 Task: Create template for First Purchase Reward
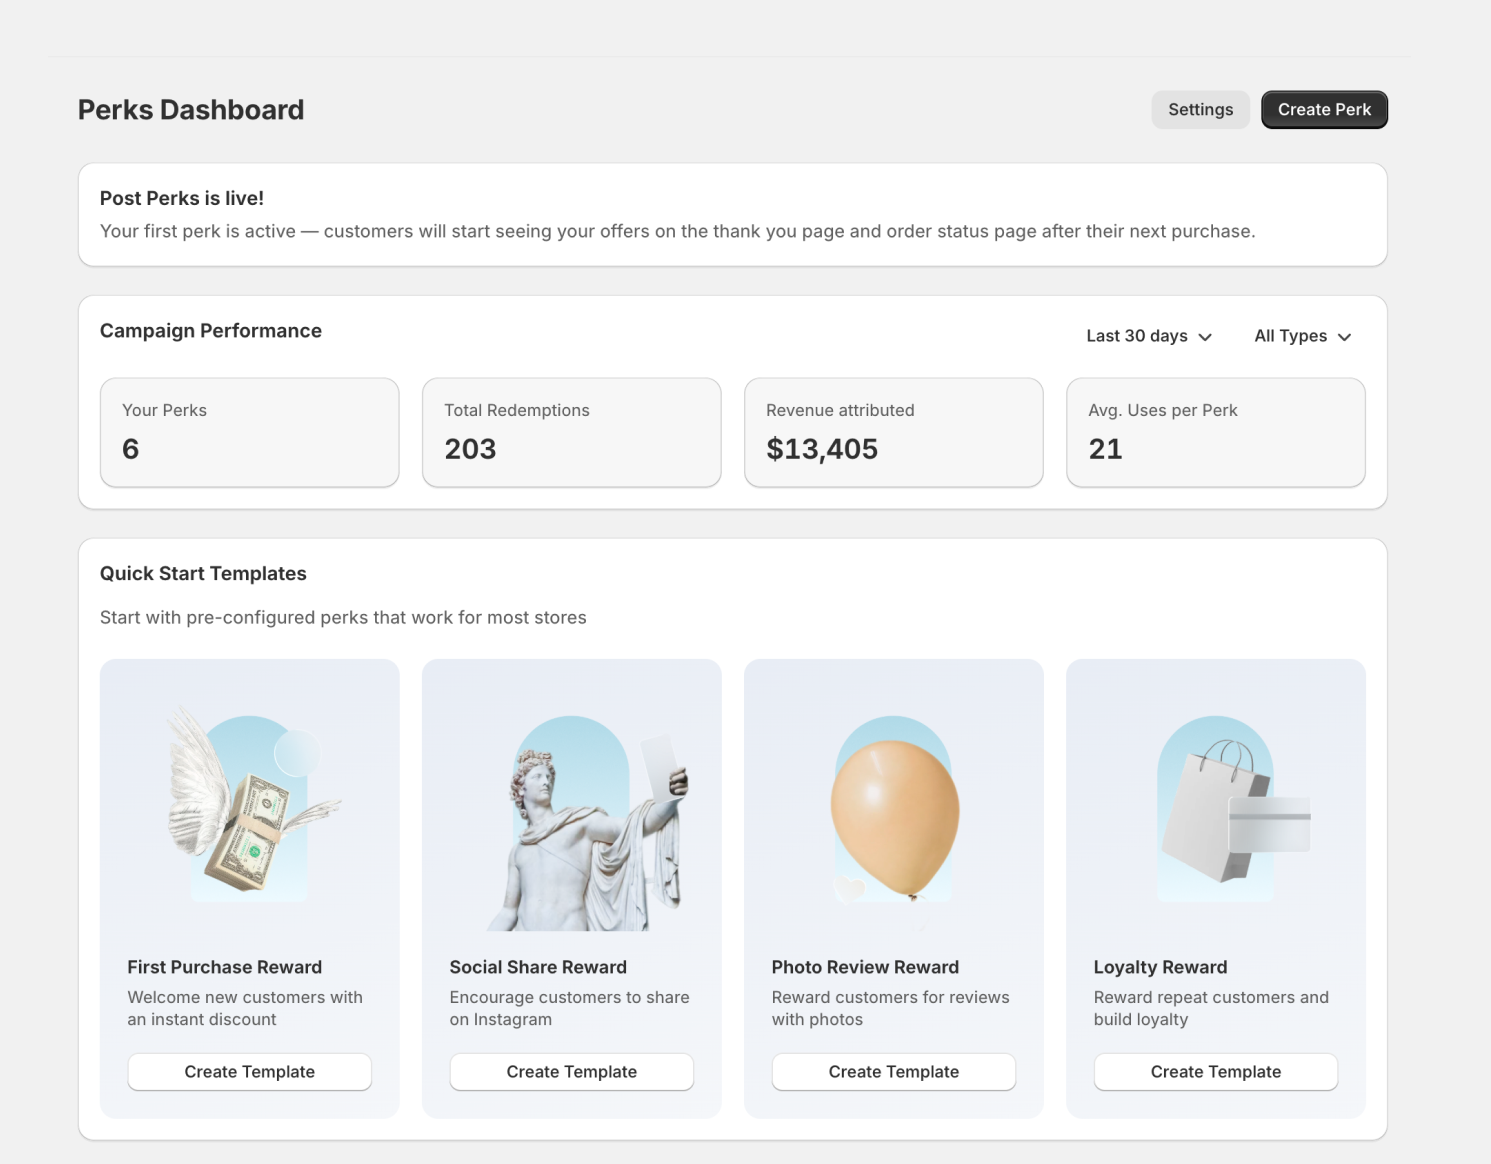[250, 1072]
